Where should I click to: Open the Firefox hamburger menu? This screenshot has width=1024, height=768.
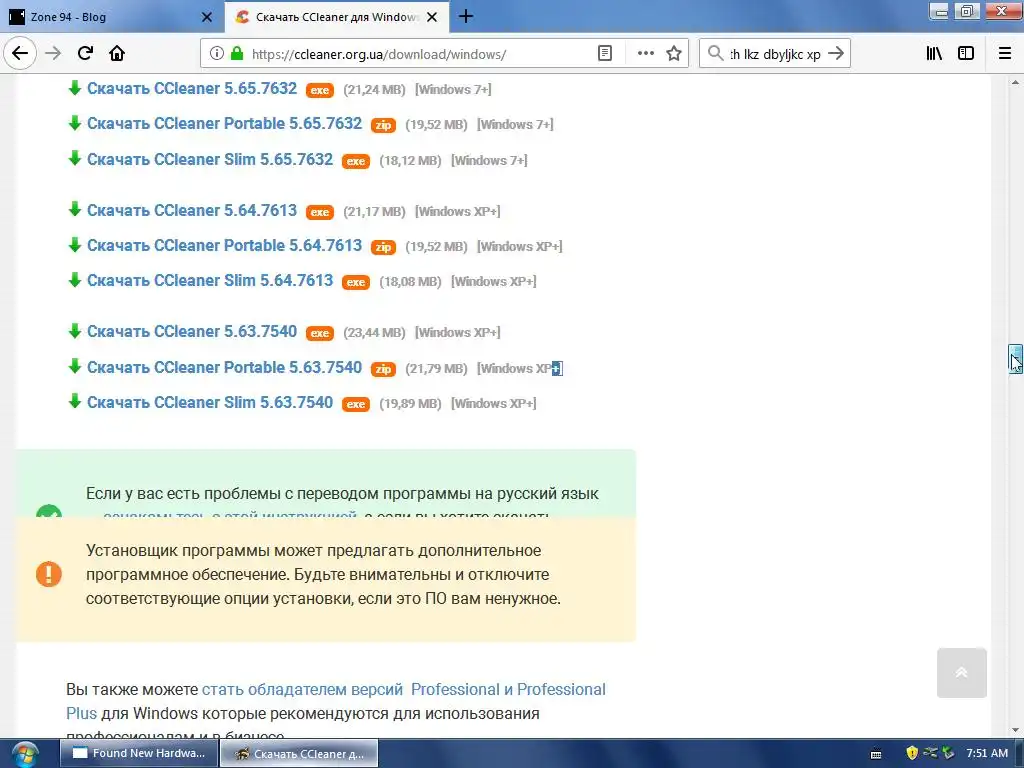pyautogui.click(x=1005, y=54)
